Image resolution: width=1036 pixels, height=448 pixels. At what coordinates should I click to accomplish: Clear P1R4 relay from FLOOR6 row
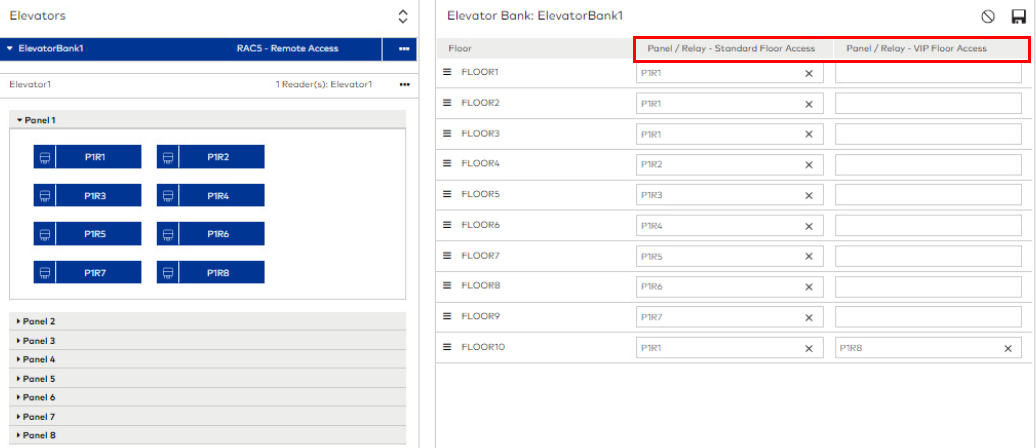pos(809,226)
